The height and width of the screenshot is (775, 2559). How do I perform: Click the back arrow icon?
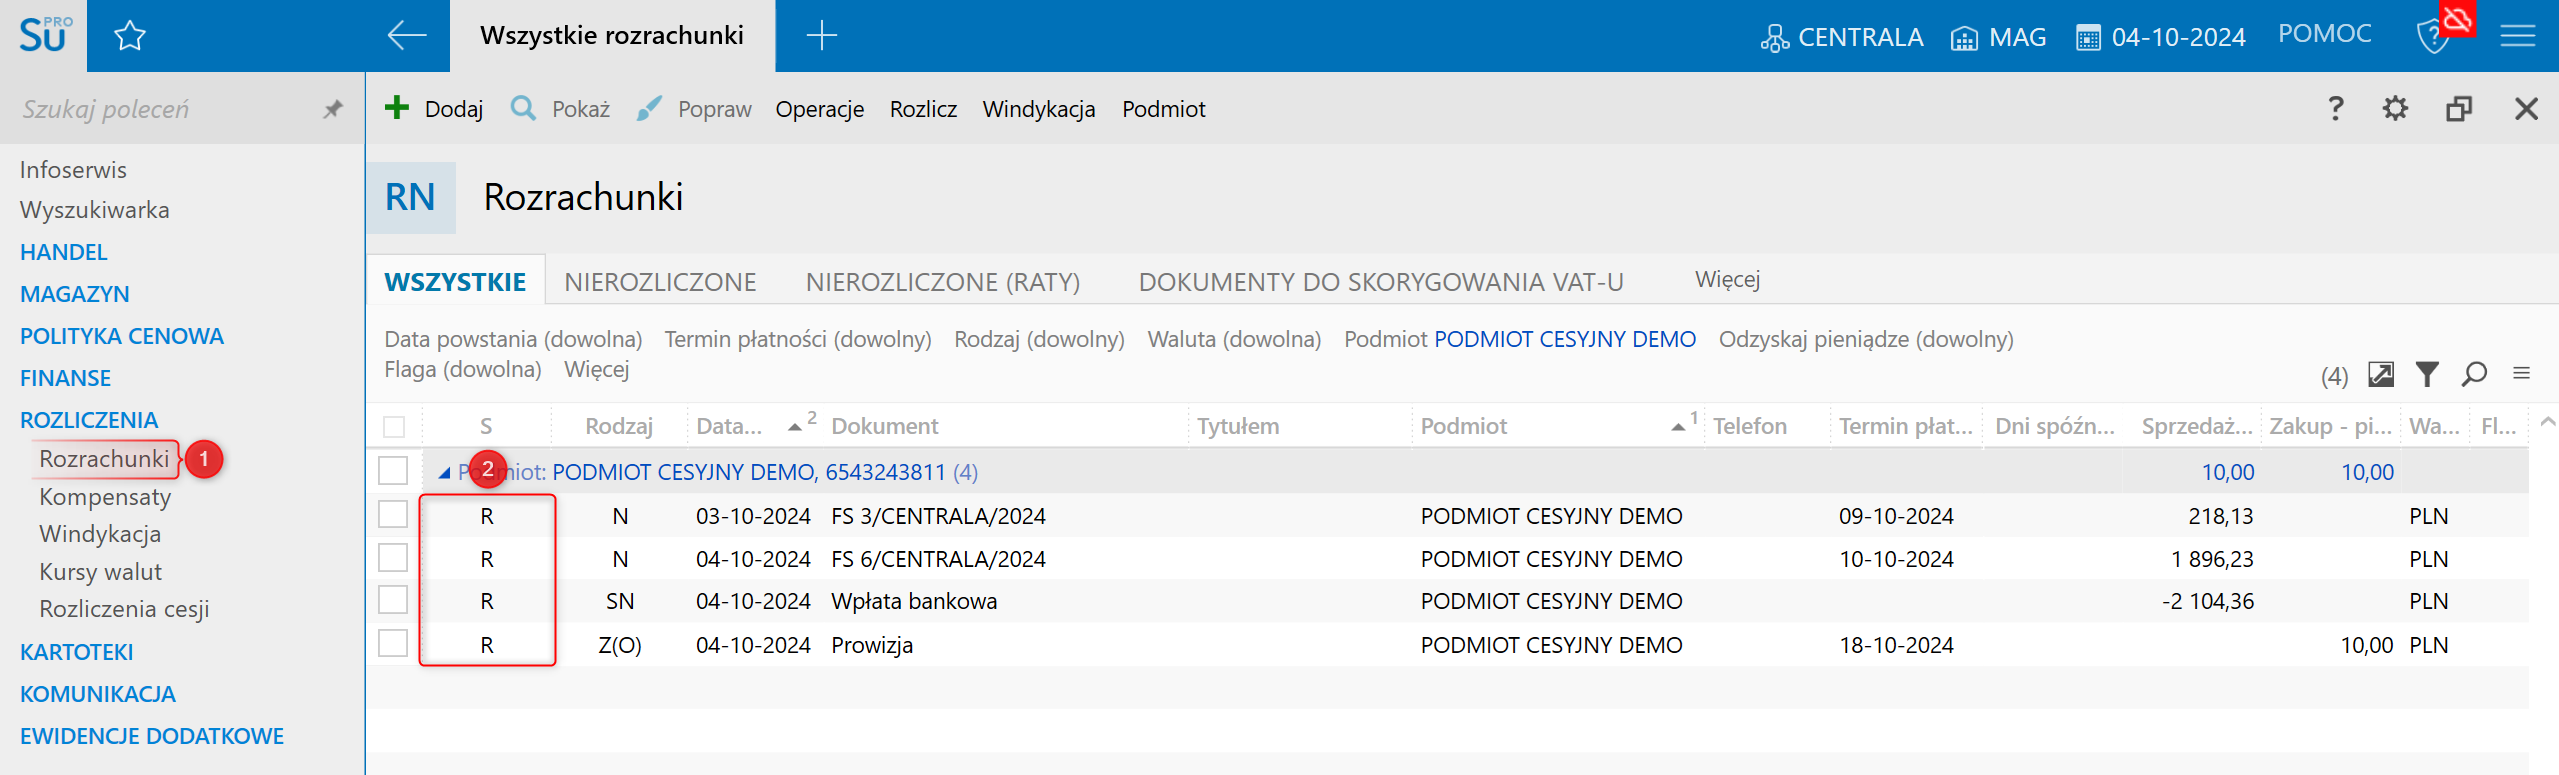click(406, 36)
